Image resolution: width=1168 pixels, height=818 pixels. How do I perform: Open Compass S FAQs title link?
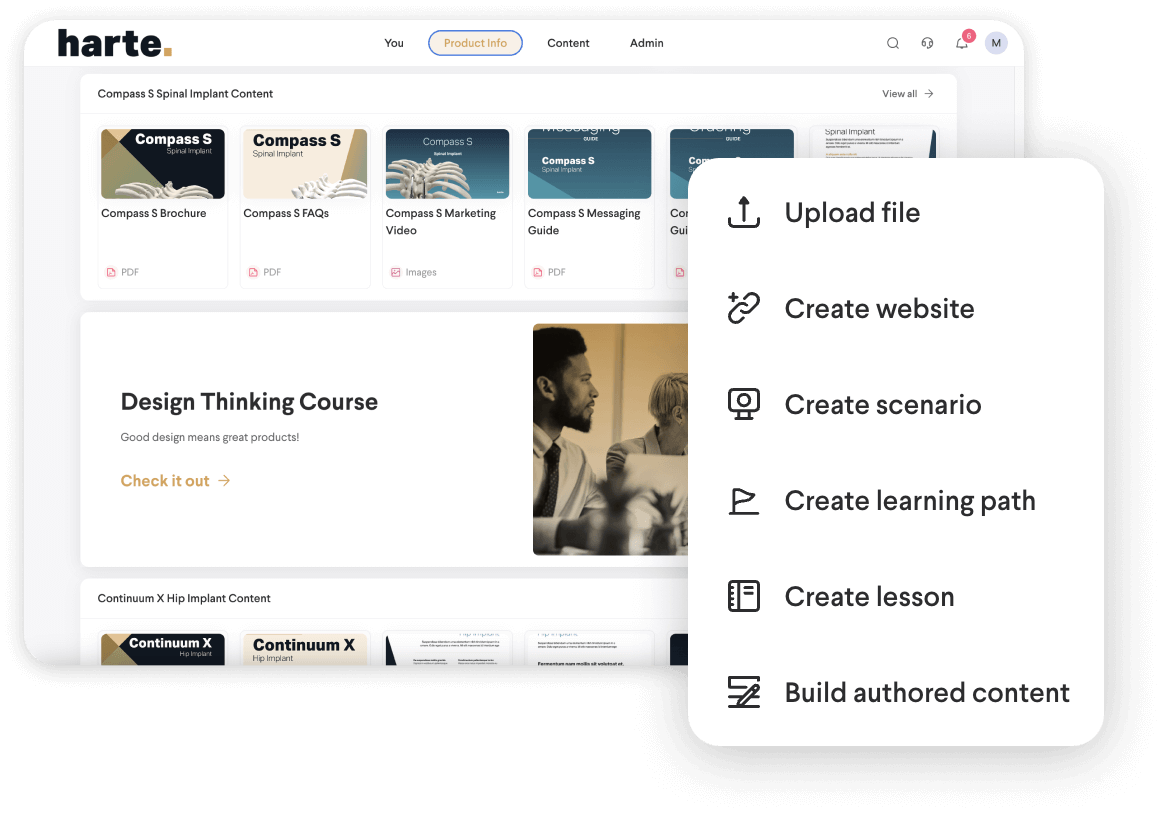tap(286, 213)
